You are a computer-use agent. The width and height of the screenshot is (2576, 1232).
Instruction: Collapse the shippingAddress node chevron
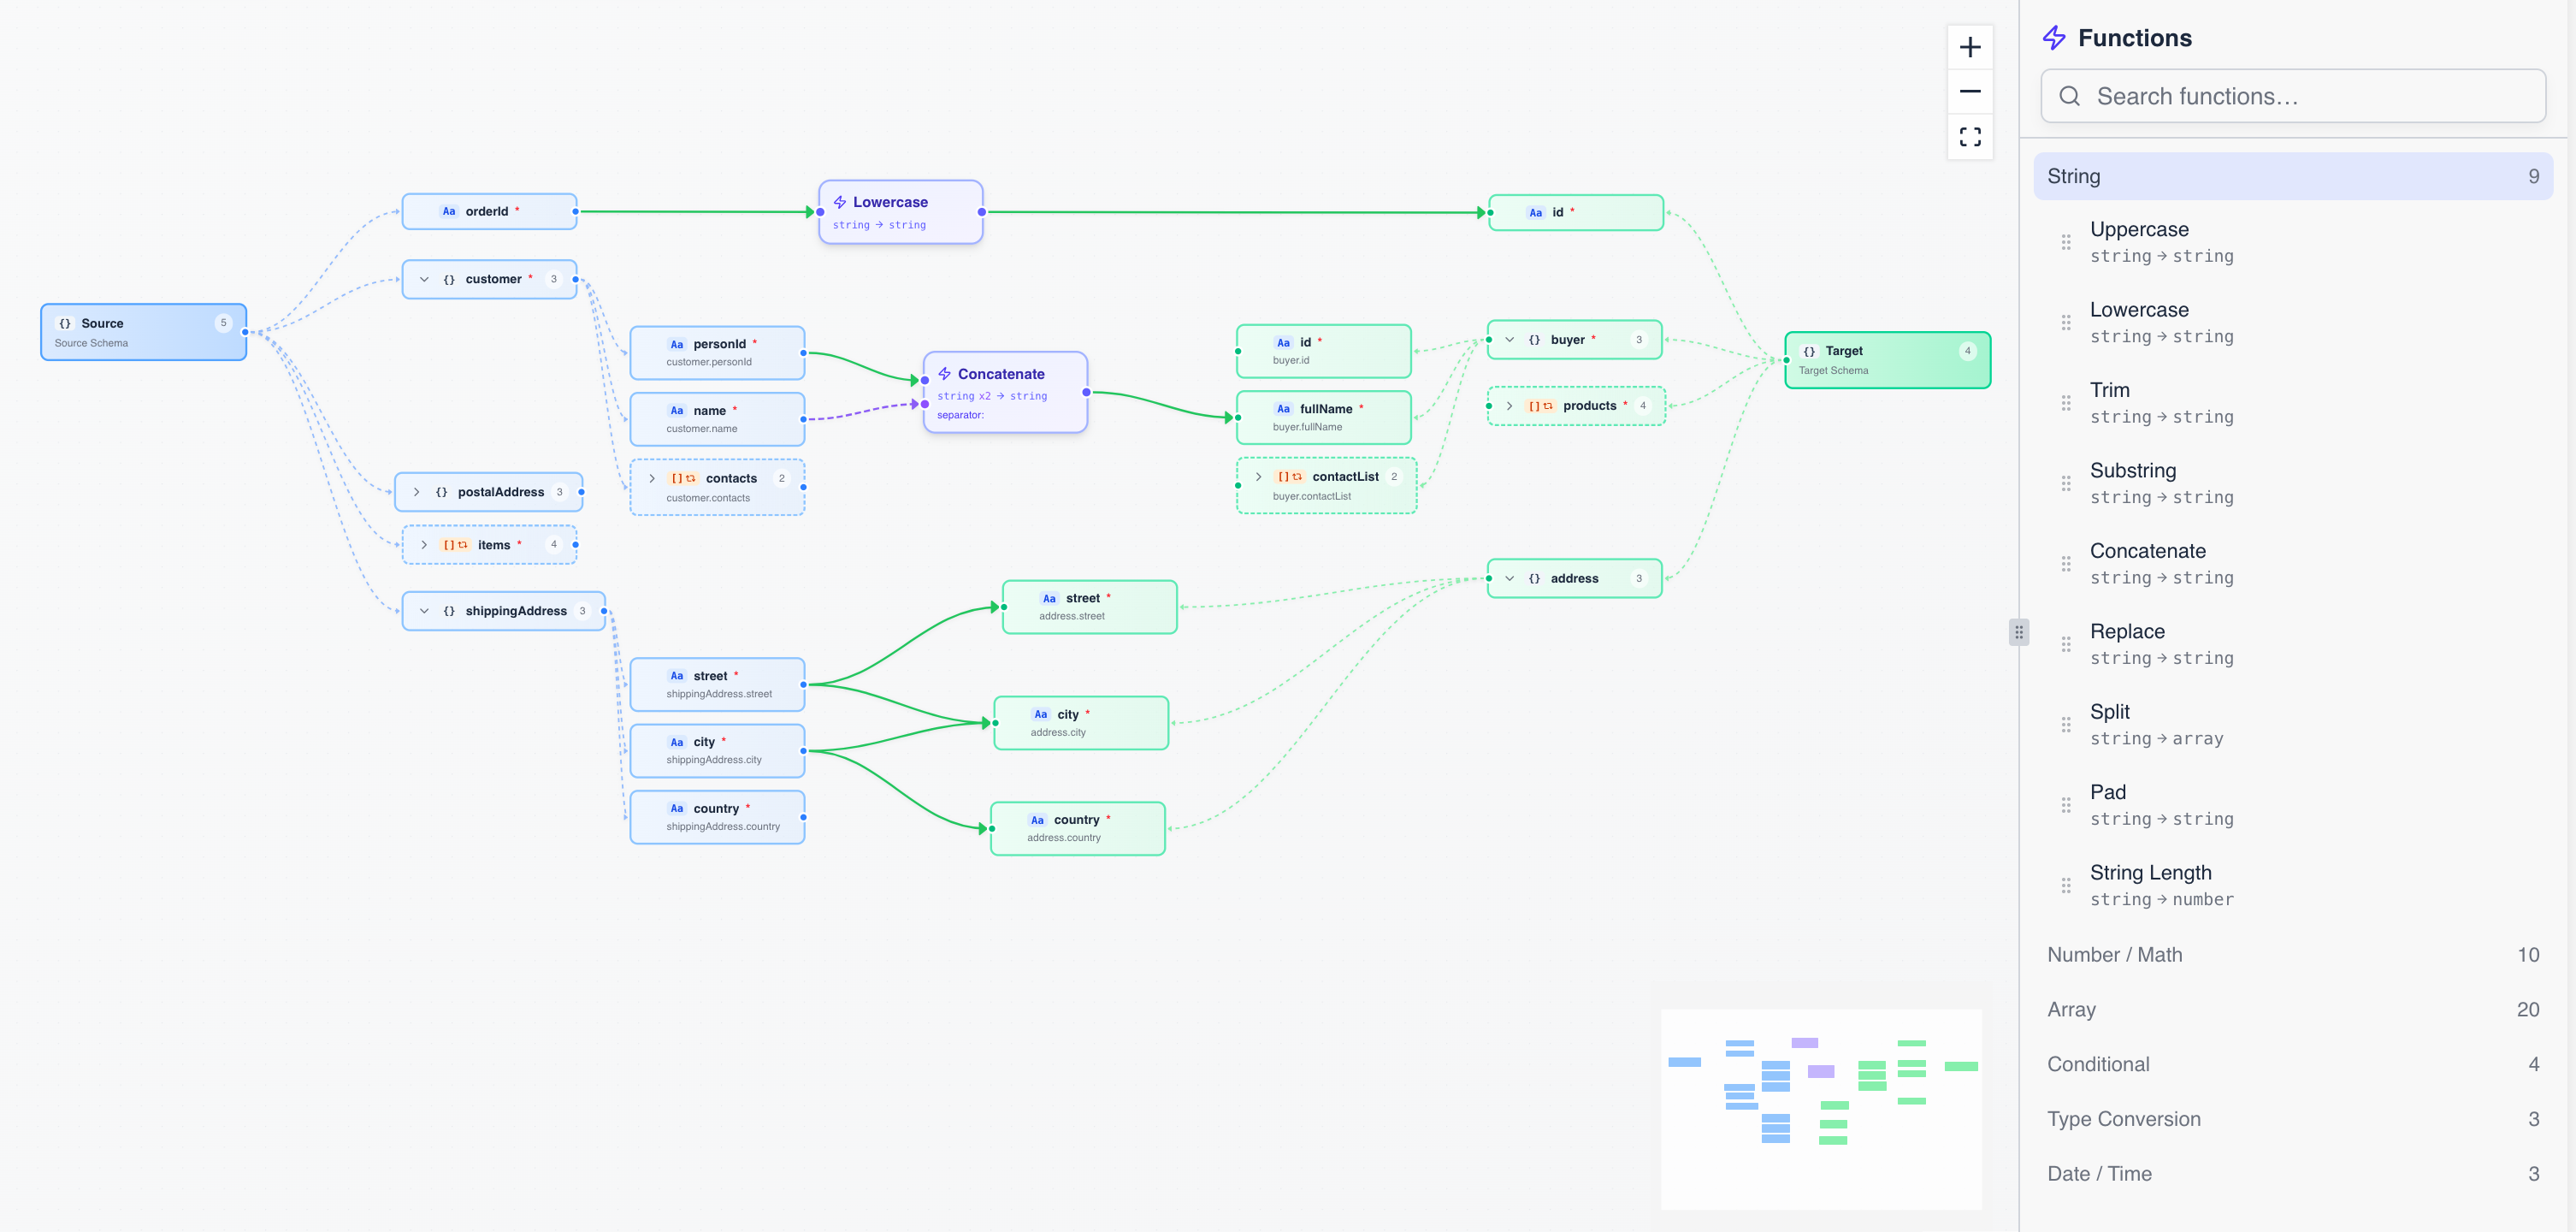[x=424, y=611]
